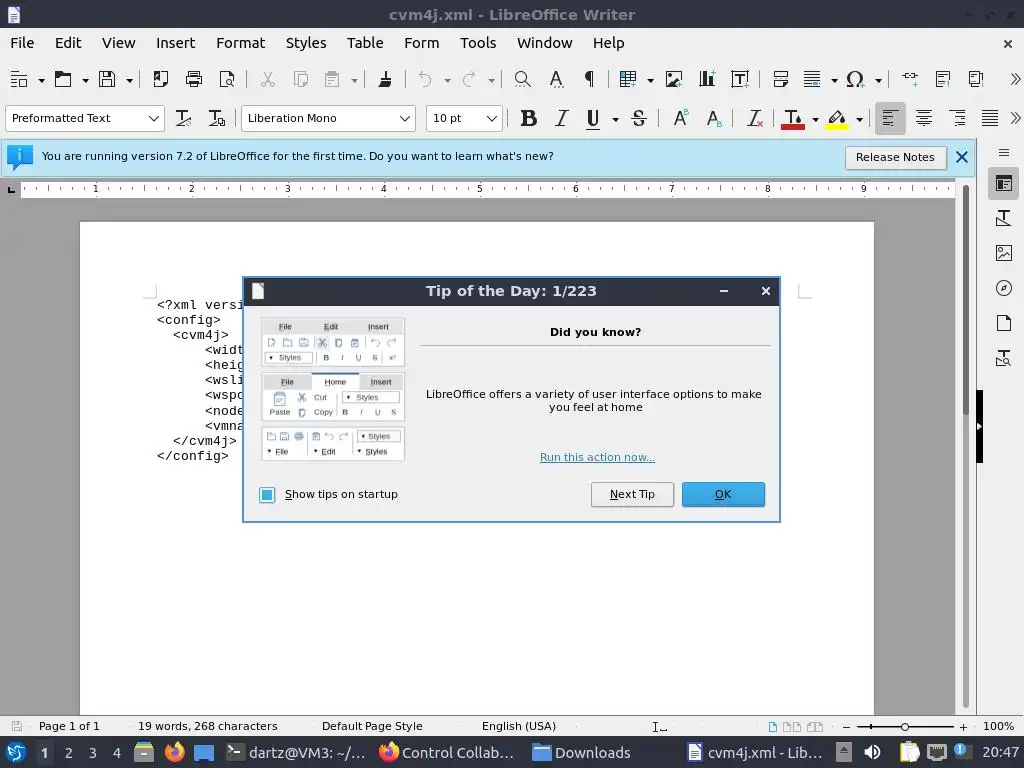The height and width of the screenshot is (768, 1024).
Task: Click the Spelling check icon
Action: tap(556, 80)
